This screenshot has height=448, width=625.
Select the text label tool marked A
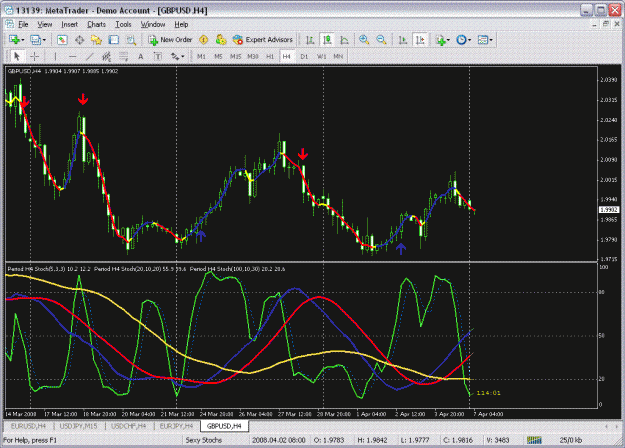coord(141,57)
